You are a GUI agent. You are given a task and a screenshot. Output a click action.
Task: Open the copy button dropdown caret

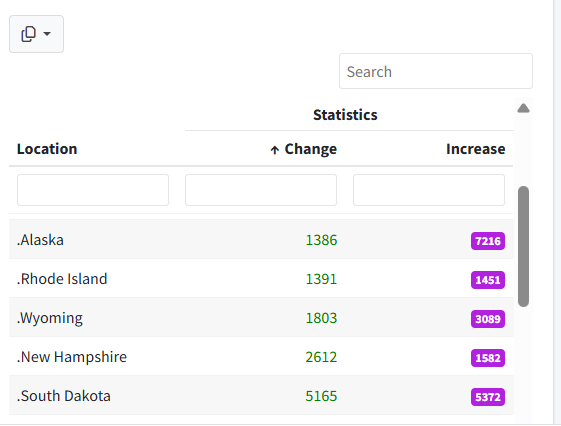pyautogui.click(x=47, y=34)
